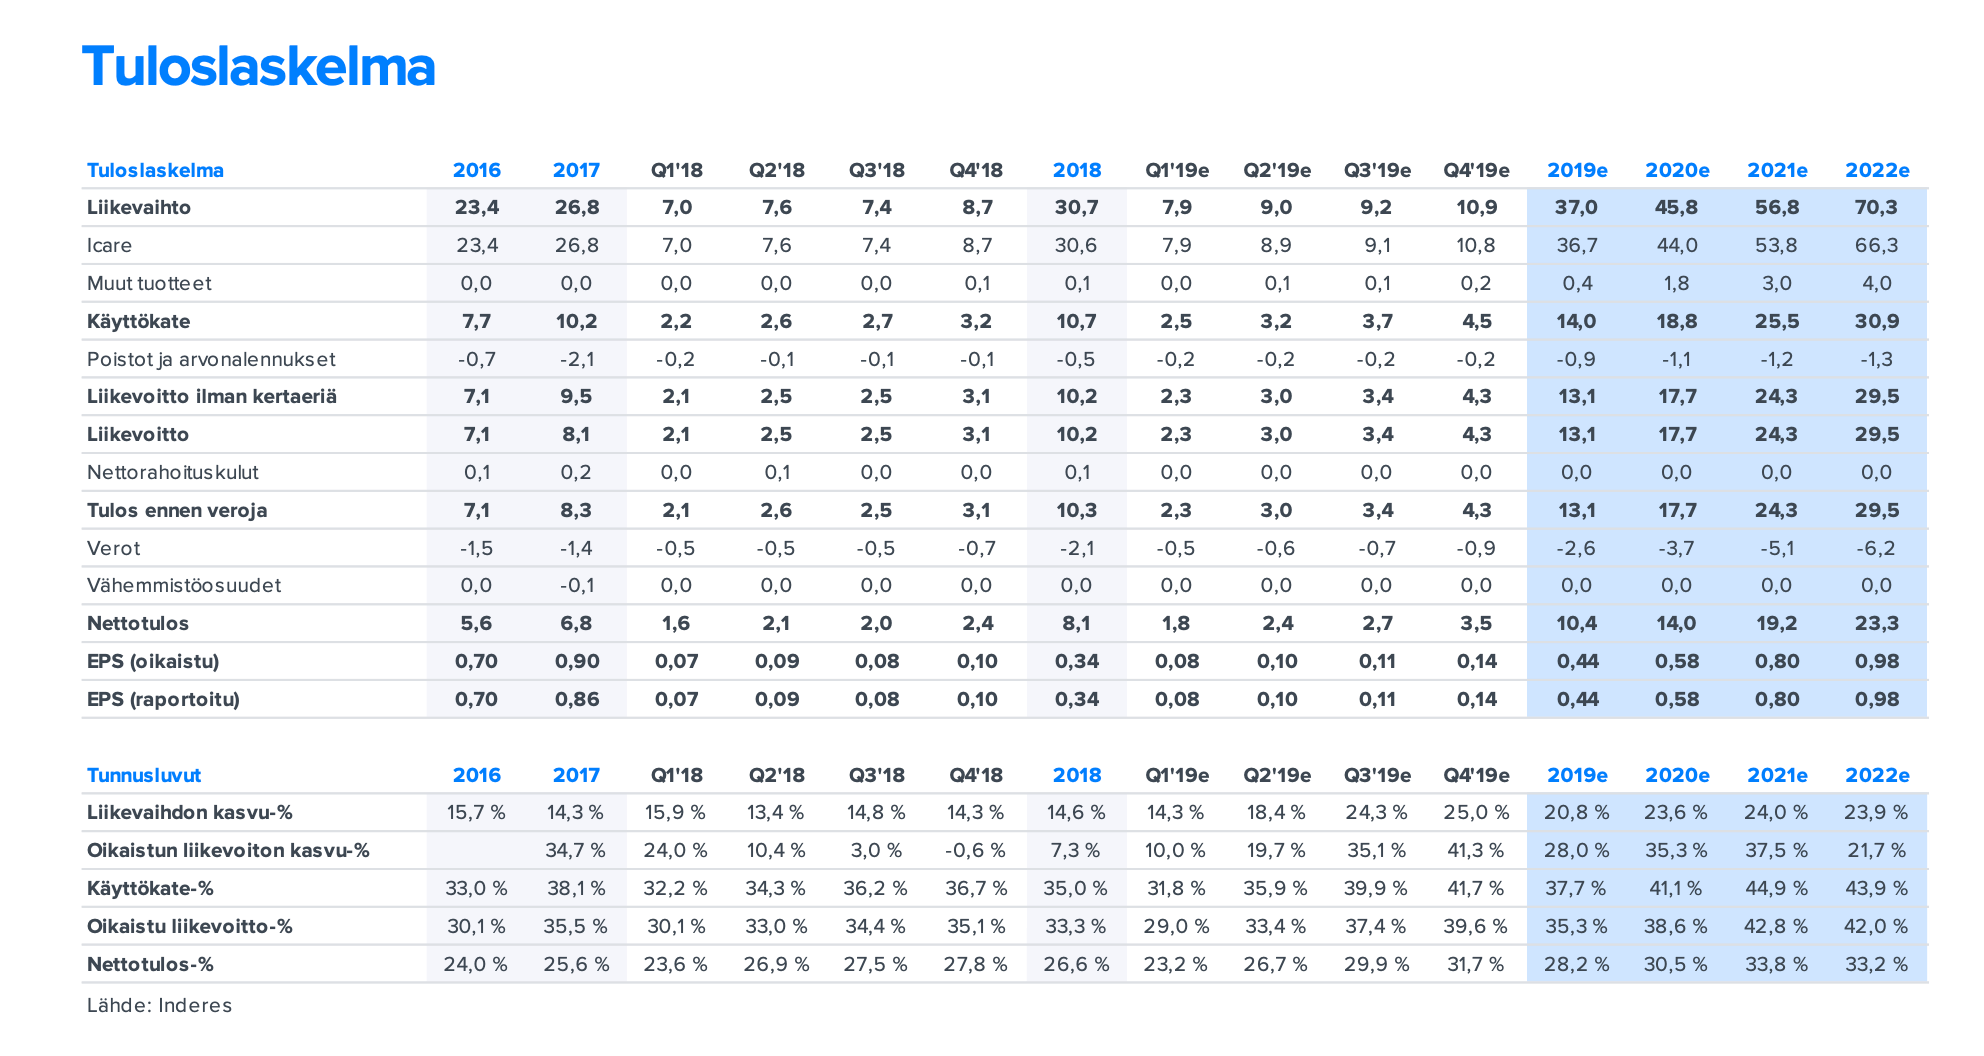This screenshot has width=1984, height=1056.
Task: Select the Lähde: Inderes source text
Action: click(159, 1005)
